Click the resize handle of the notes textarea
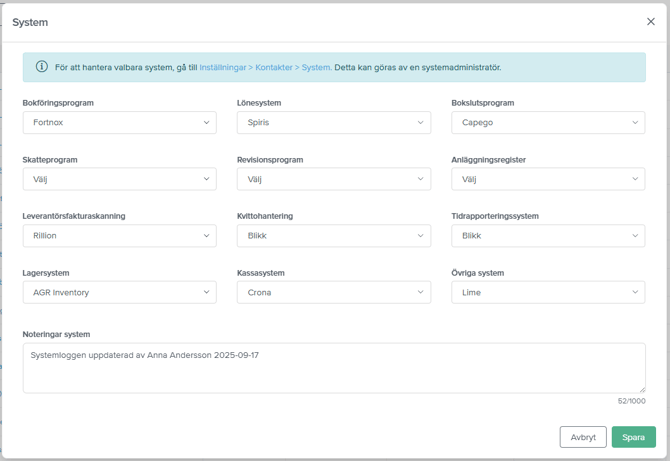 (x=641, y=389)
